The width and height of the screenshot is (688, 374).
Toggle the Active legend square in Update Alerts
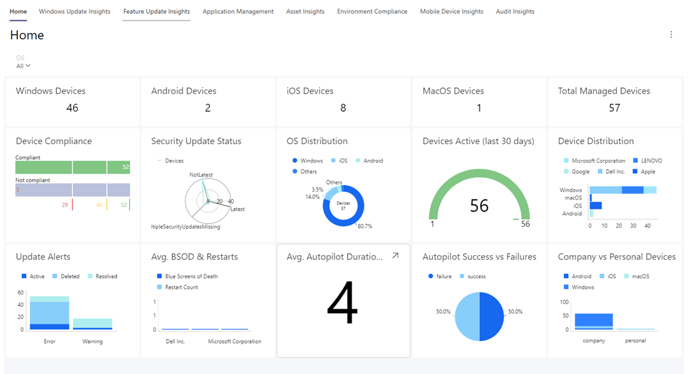coord(24,276)
